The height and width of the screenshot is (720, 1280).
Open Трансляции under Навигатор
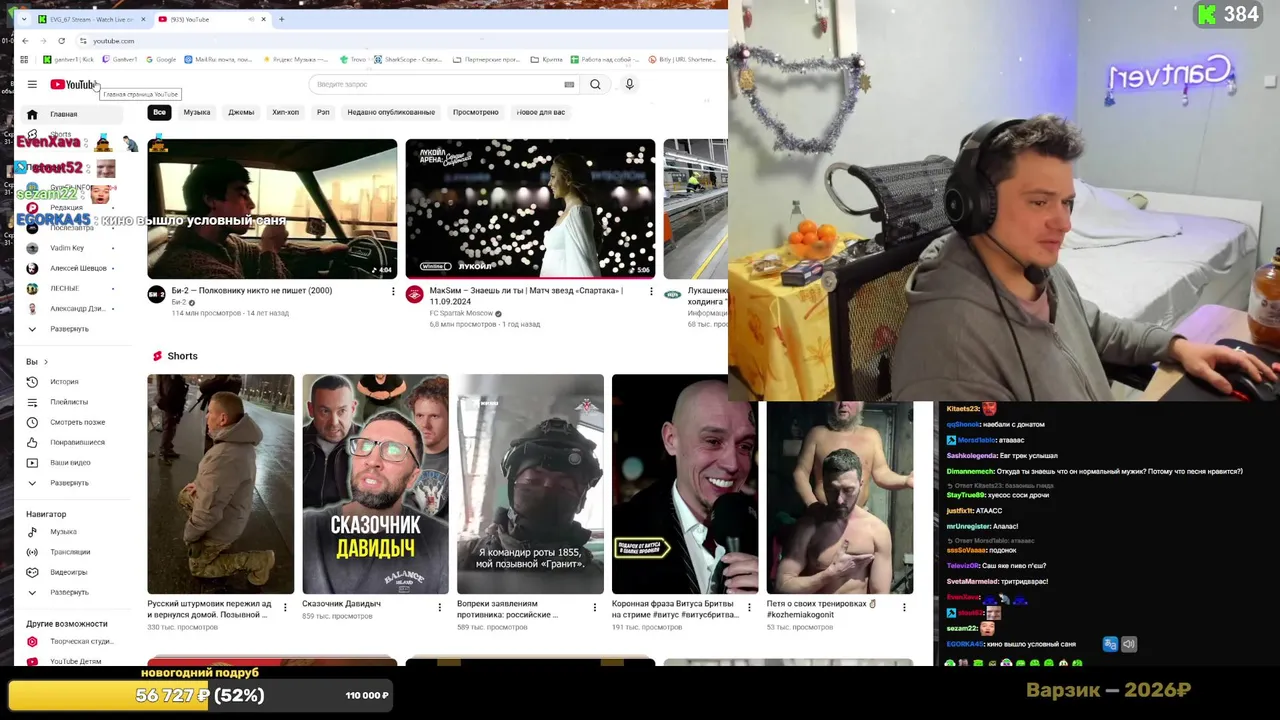[70, 552]
